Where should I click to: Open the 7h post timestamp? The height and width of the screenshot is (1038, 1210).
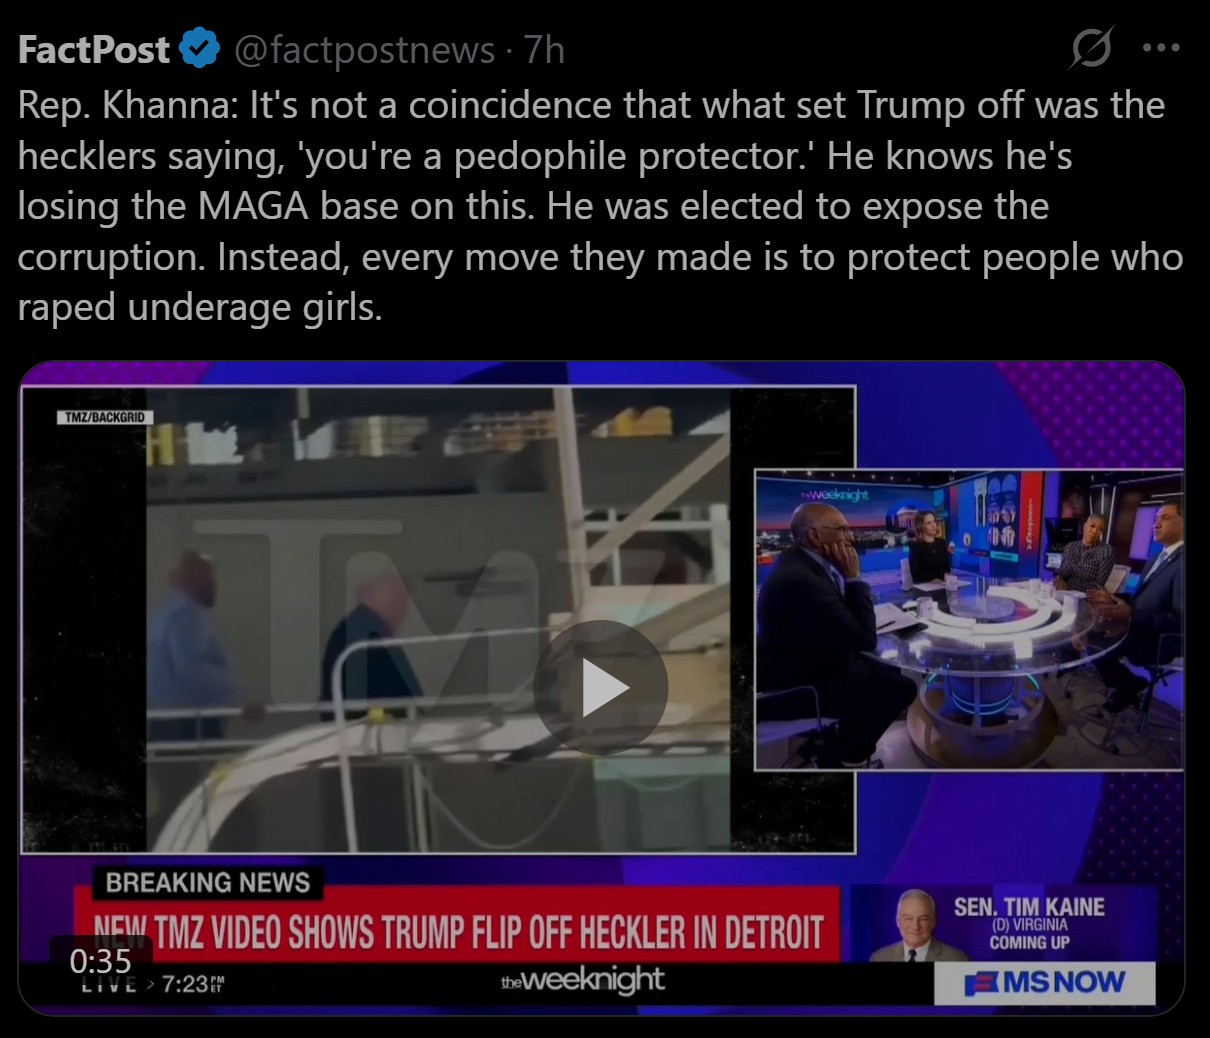point(545,50)
